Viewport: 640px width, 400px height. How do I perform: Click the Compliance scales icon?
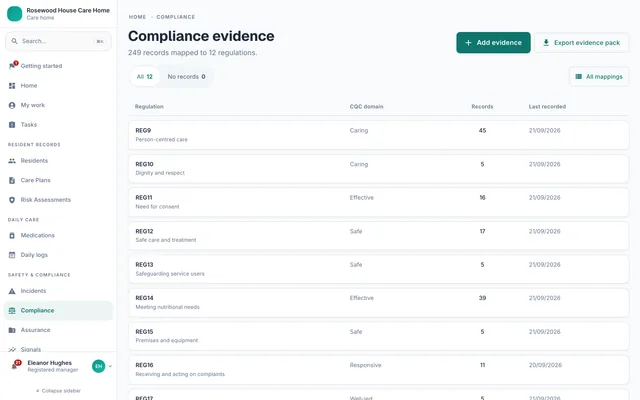(x=12, y=311)
